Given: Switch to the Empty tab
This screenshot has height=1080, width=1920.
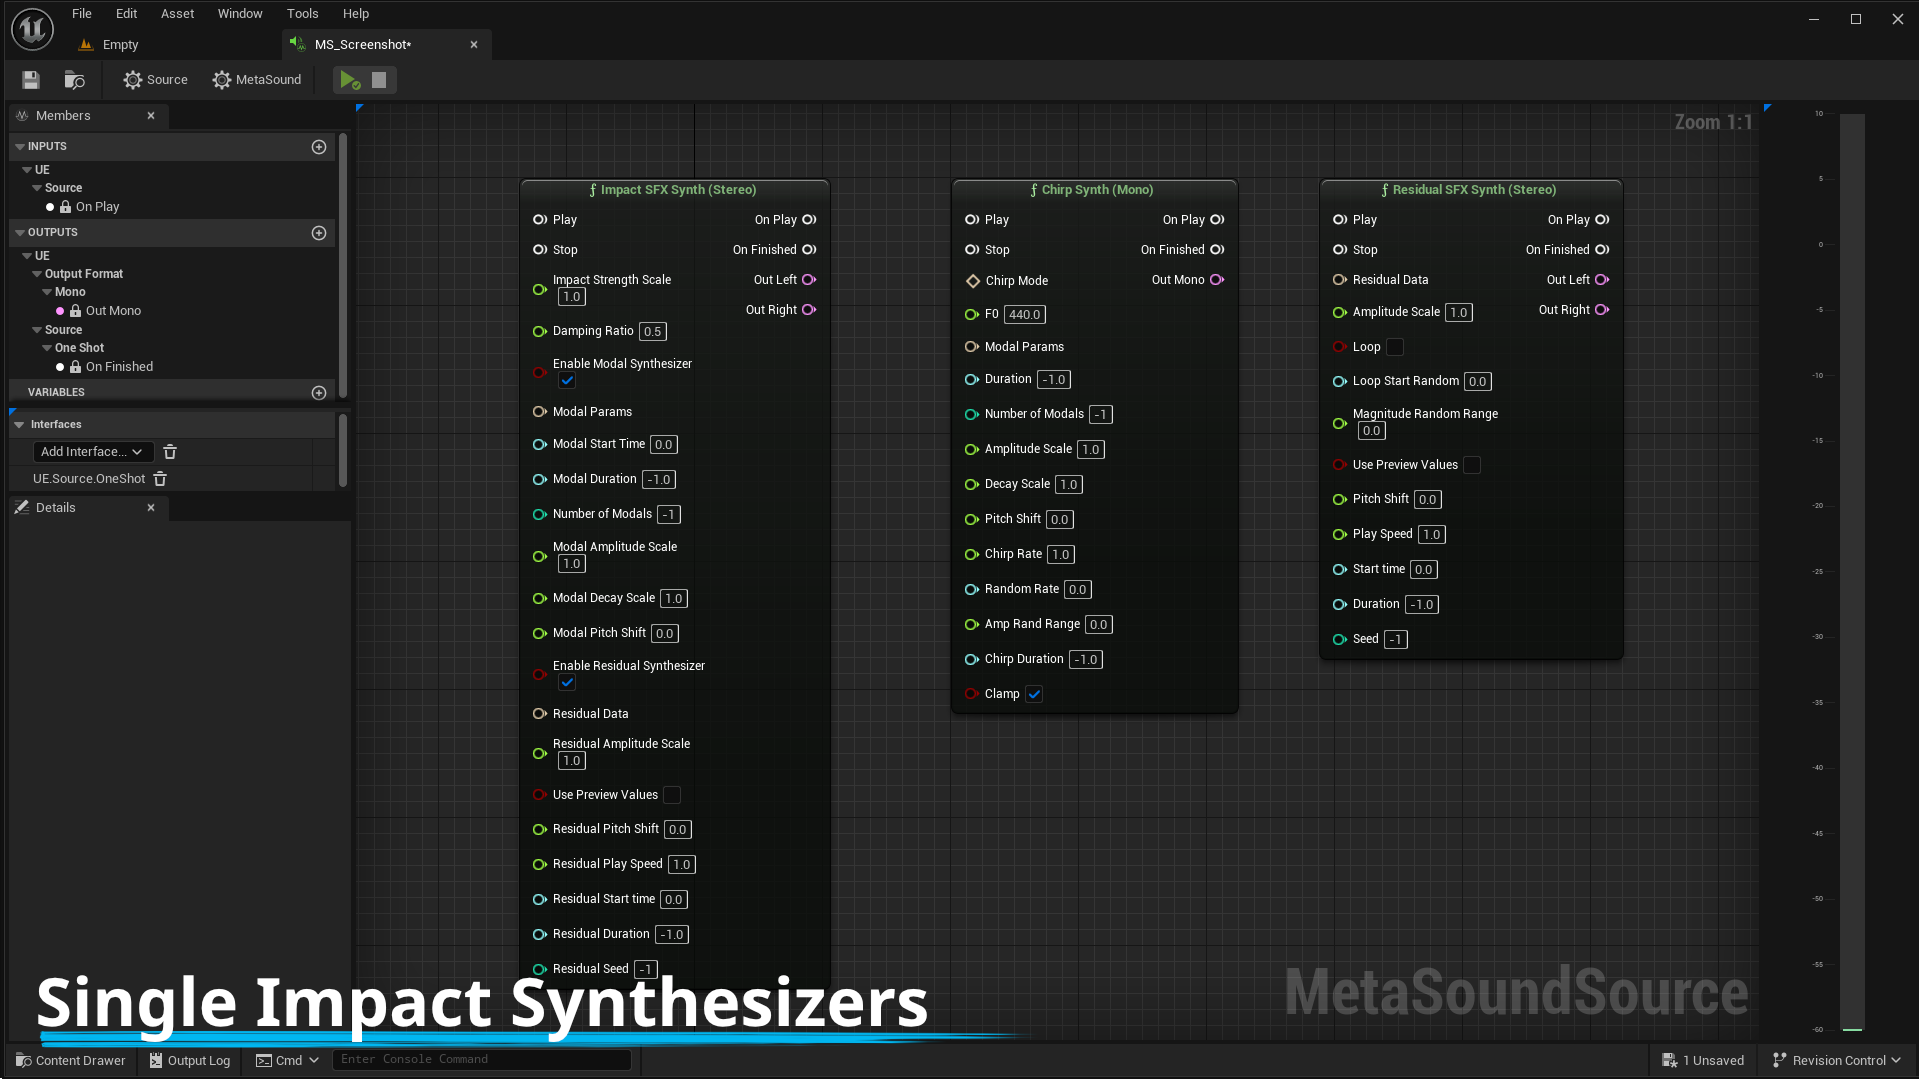Looking at the screenshot, I should [x=120, y=44].
